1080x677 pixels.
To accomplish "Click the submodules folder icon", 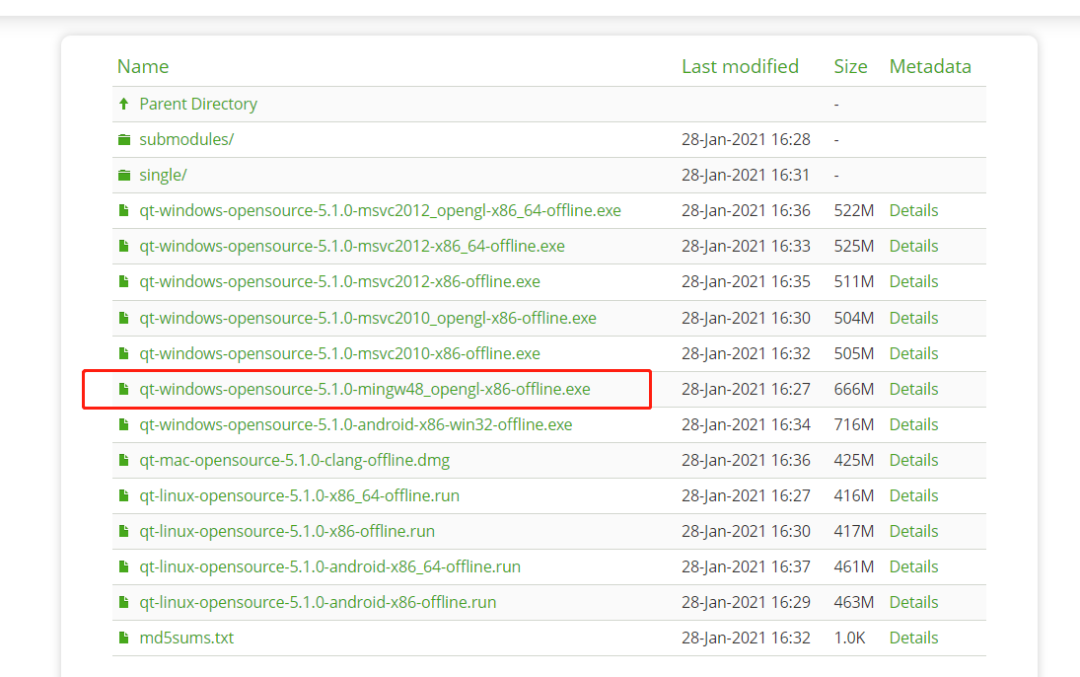I will (124, 140).
